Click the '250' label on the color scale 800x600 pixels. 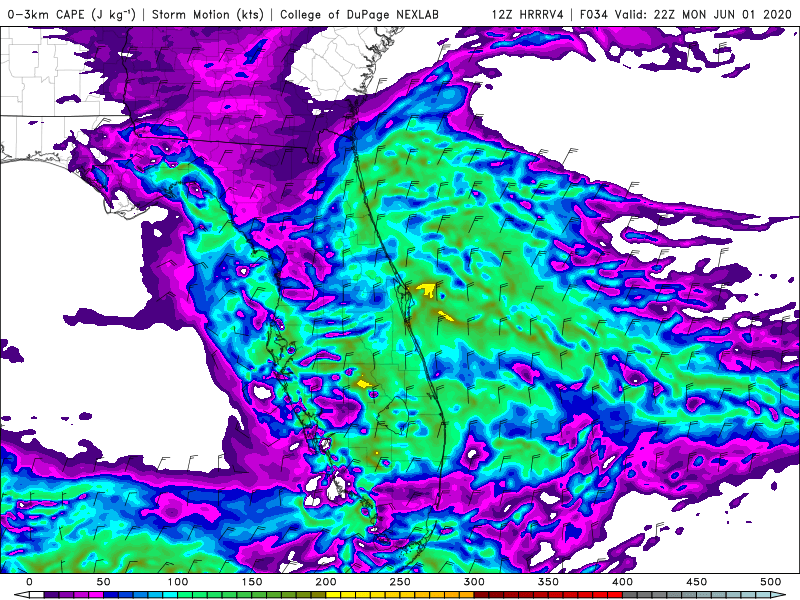pos(399,582)
